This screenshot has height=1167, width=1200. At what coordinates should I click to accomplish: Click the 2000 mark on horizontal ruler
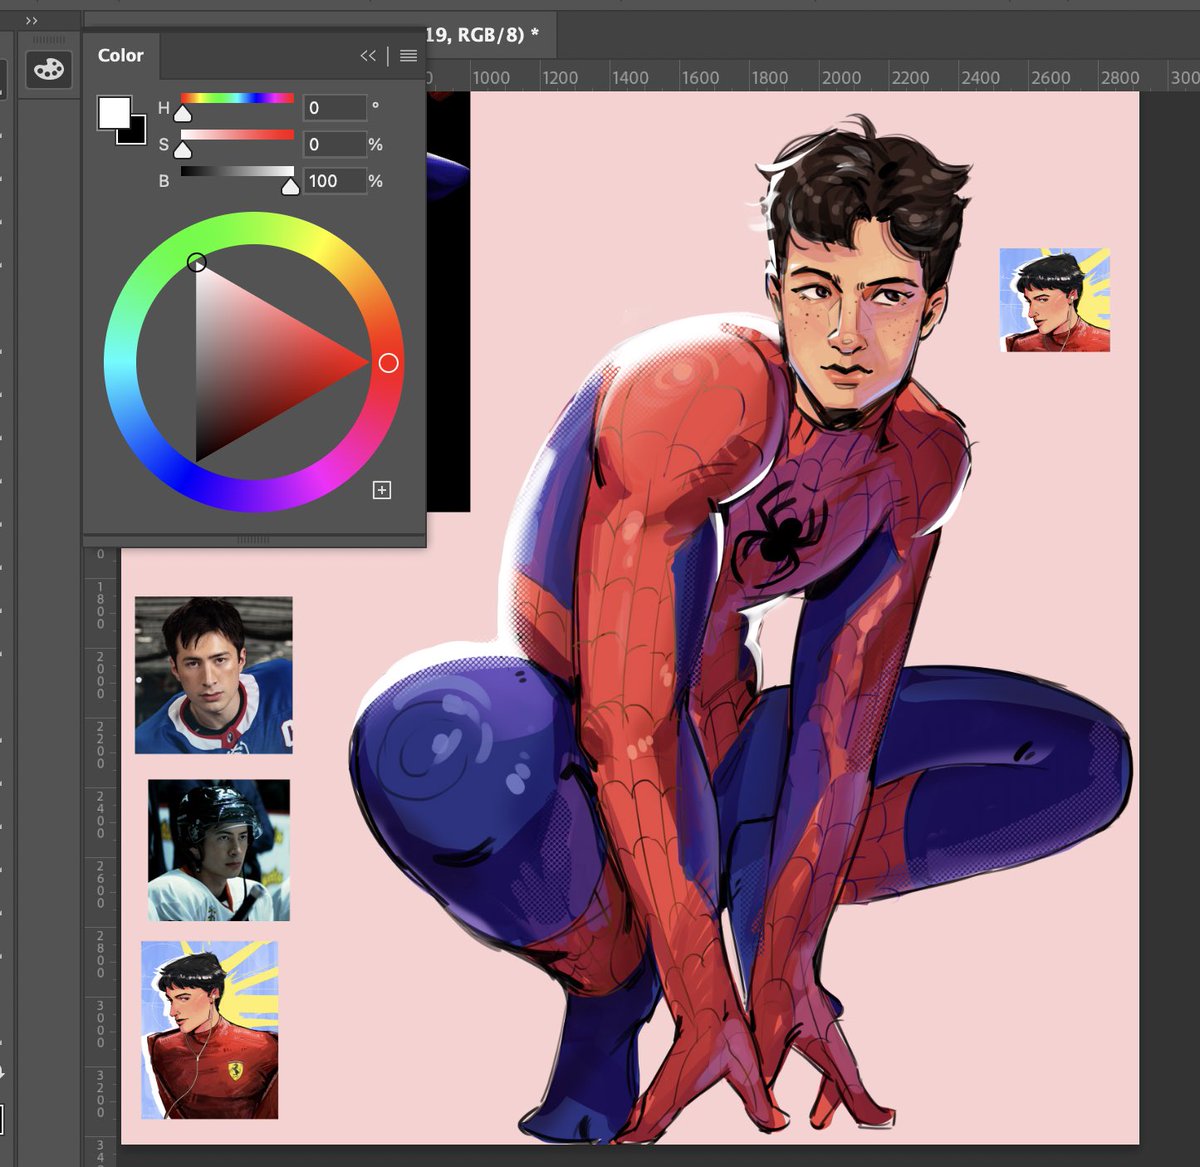pos(841,77)
